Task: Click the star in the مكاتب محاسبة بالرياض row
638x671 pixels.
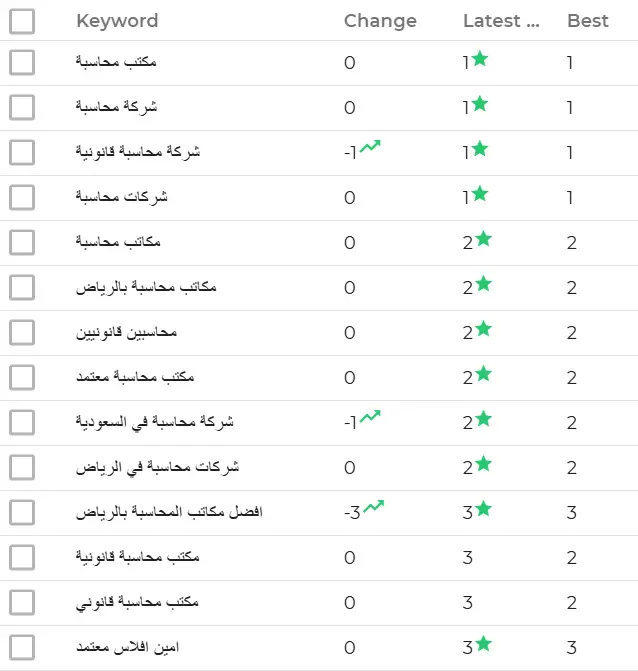Action: (484, 284)
